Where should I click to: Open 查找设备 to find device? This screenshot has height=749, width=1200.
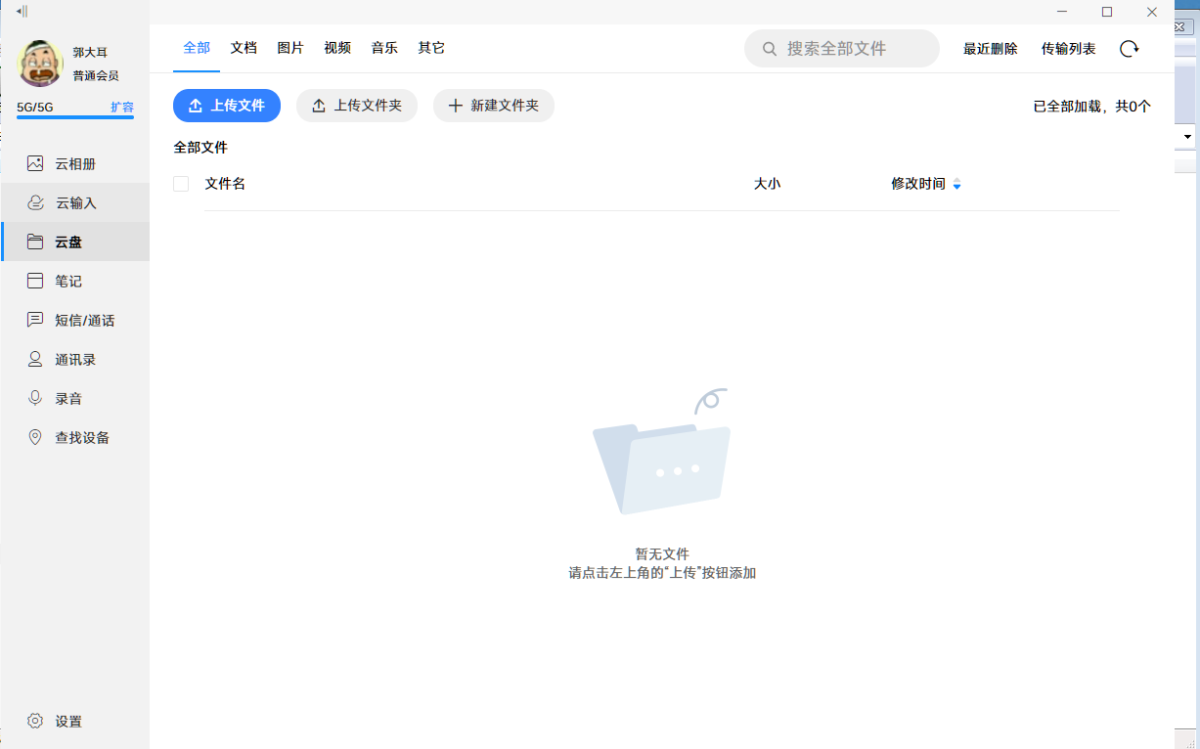coord(78,437)
